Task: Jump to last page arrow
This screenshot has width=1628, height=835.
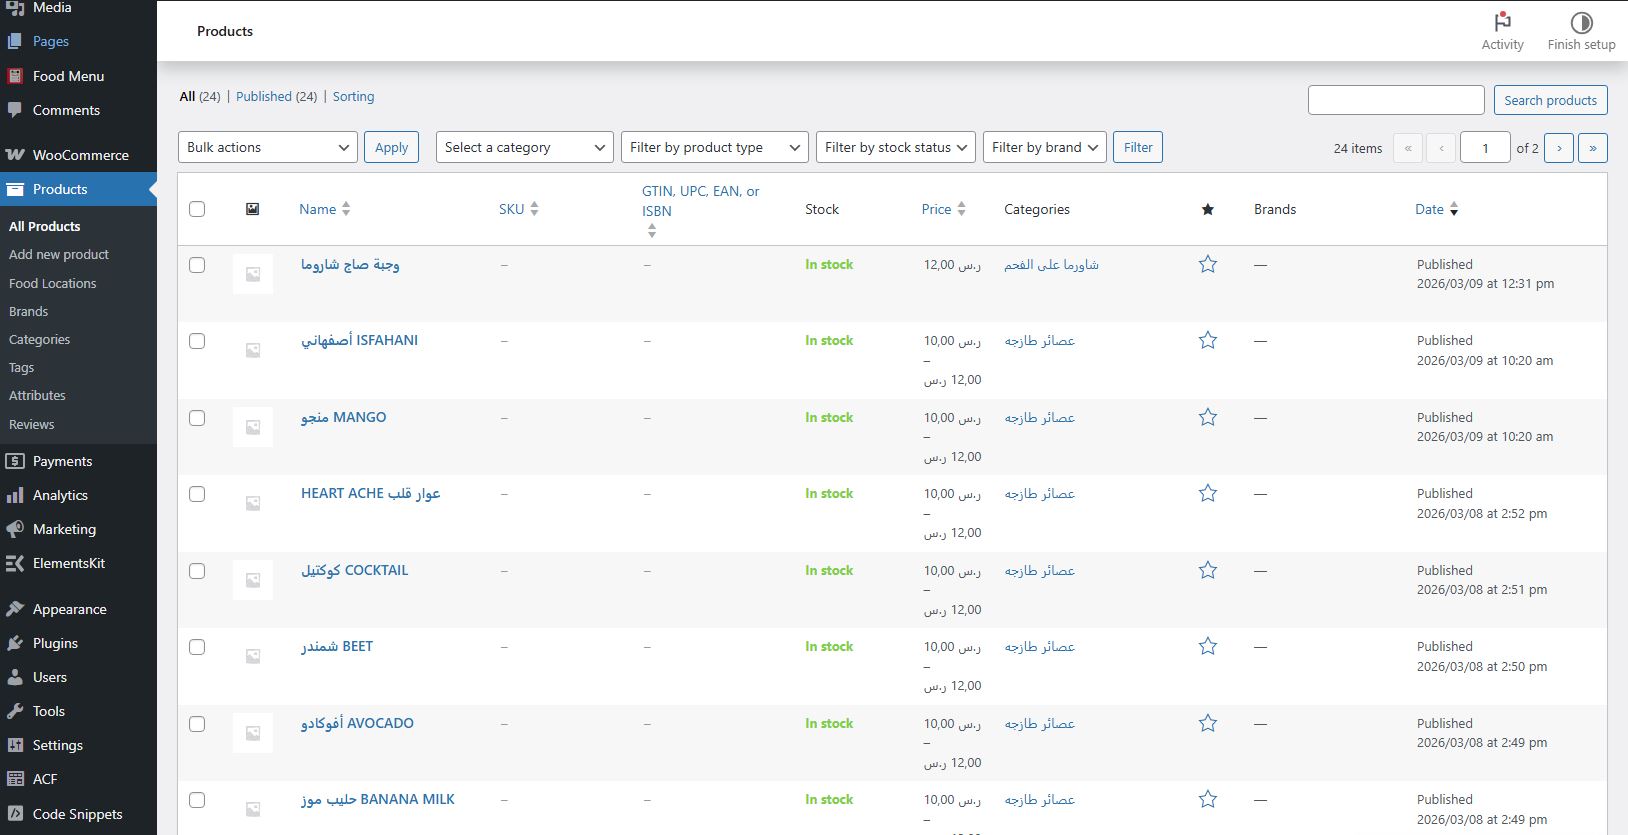Action: (1593, 148)
